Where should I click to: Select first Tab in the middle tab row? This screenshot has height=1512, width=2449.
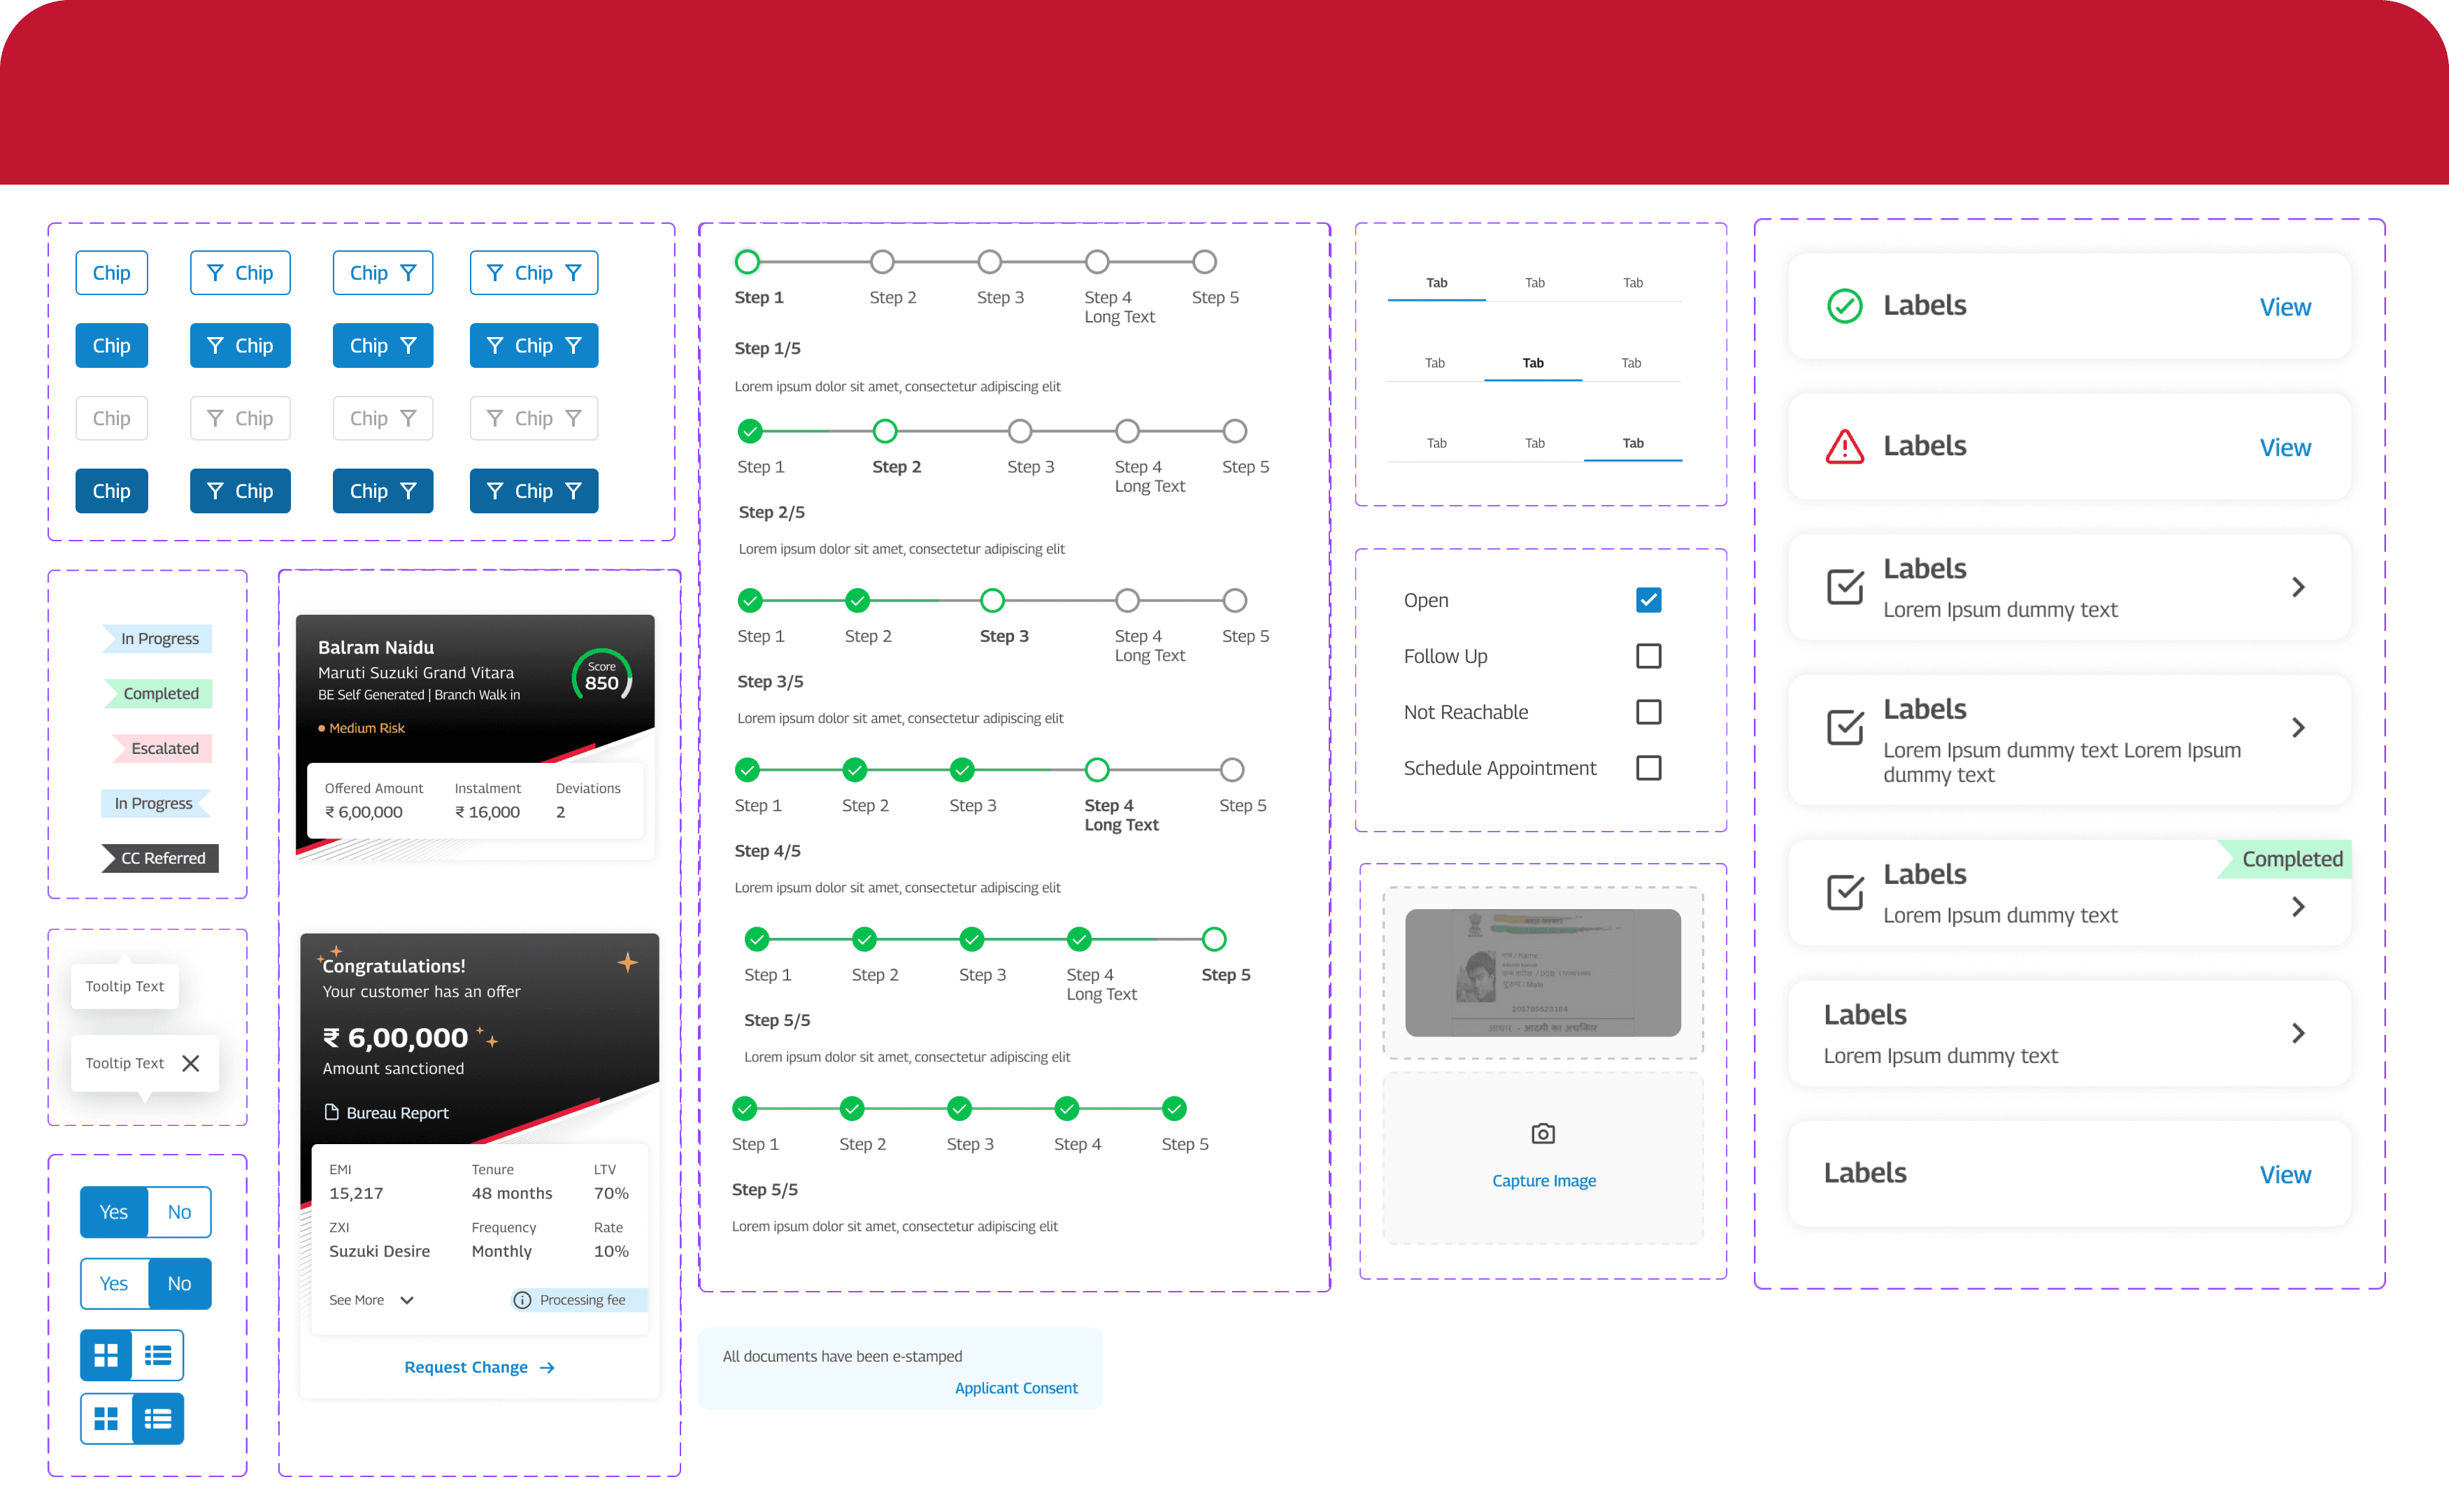click(1434, 363)
